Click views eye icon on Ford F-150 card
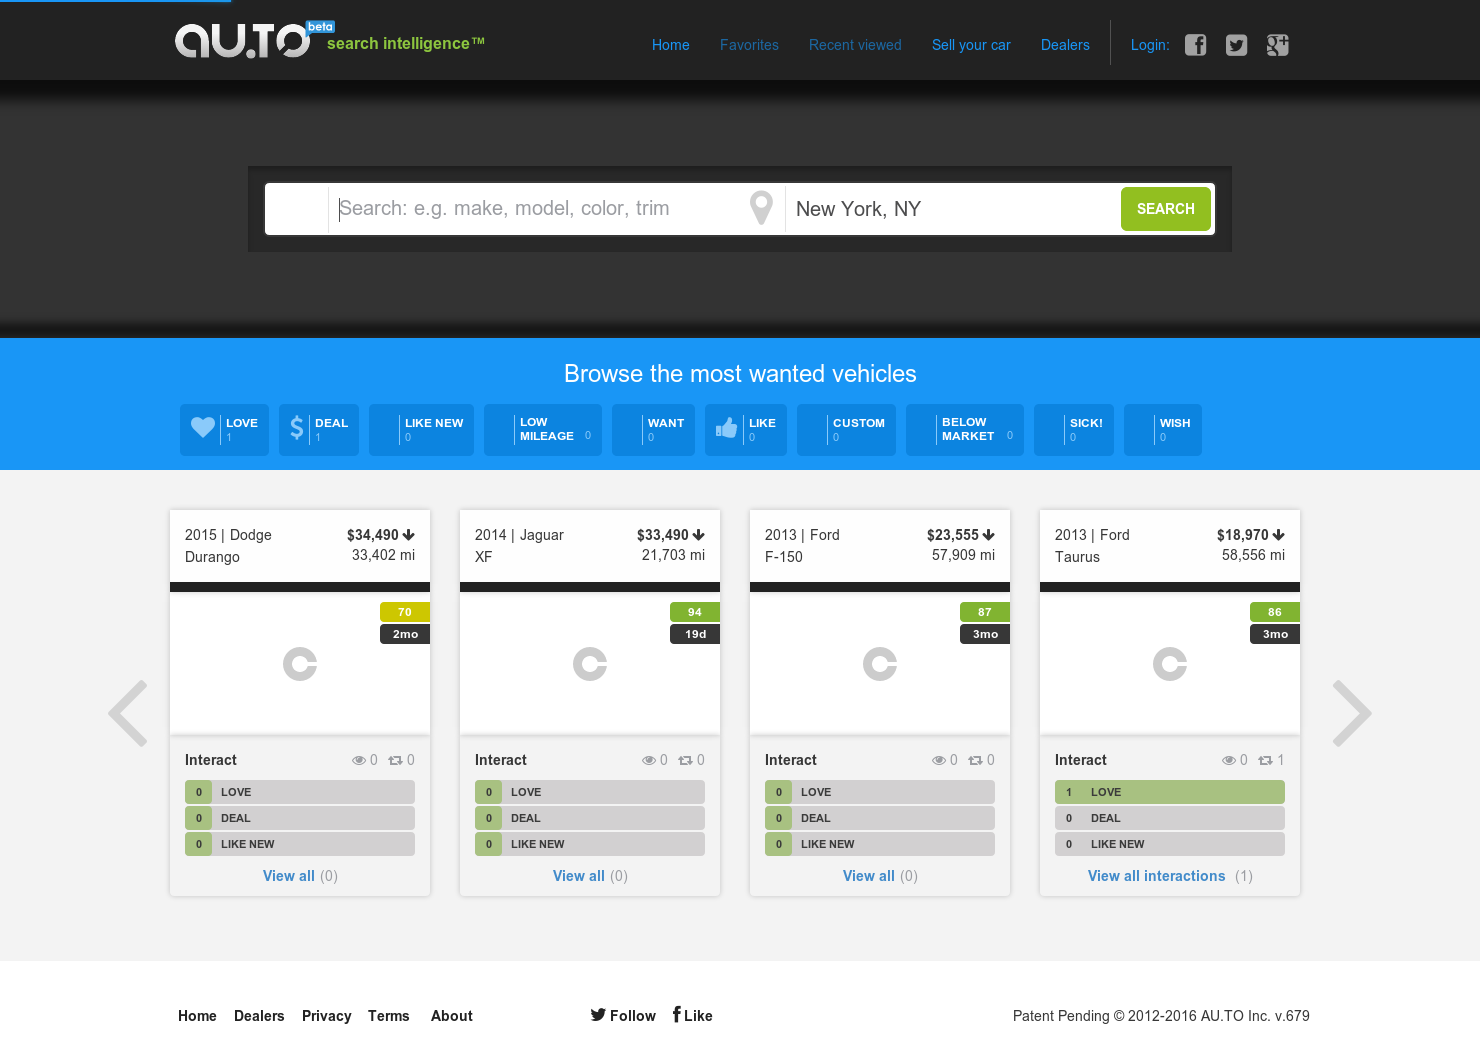Screen dimensions: 1480x1037 (938, 760)
